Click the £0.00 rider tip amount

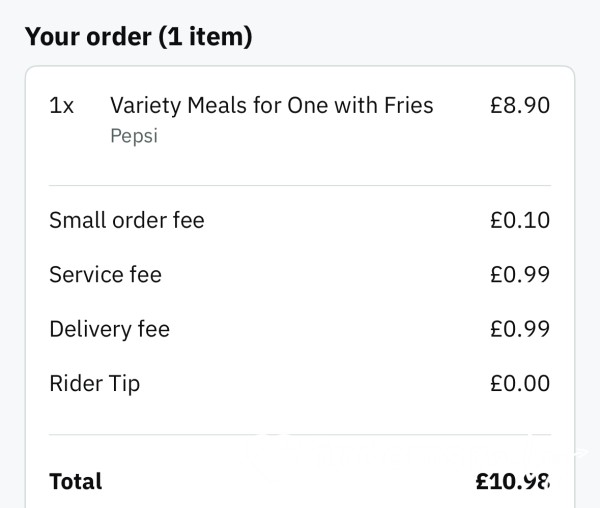pos(520,383)
